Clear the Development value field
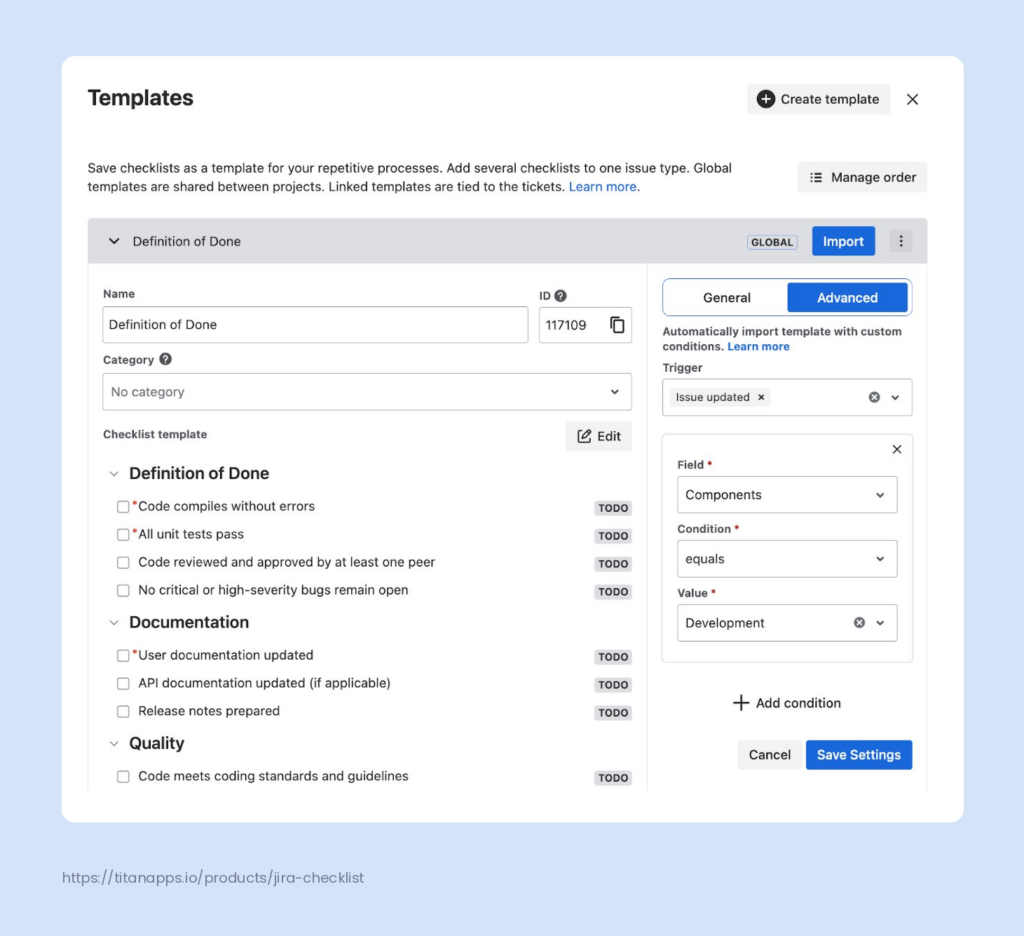Viewport: 1024px width, 936px height. (x=859, y=623)
